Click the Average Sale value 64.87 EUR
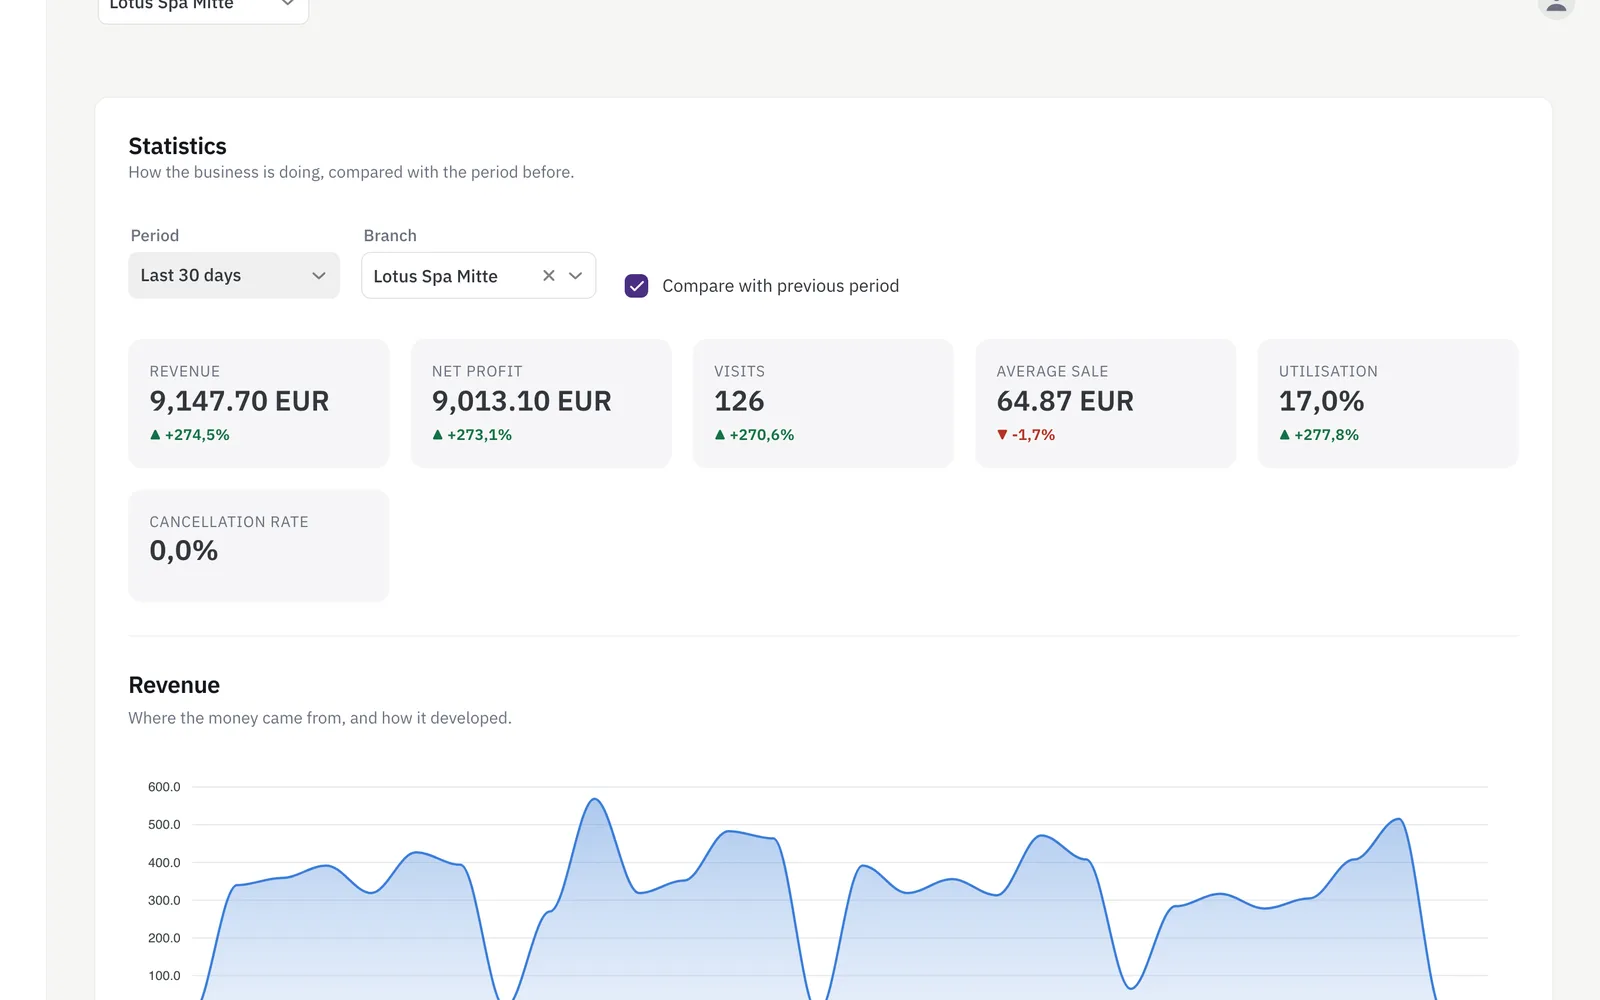This screenshot has width=1600, height=1000. coord(1065,401)
